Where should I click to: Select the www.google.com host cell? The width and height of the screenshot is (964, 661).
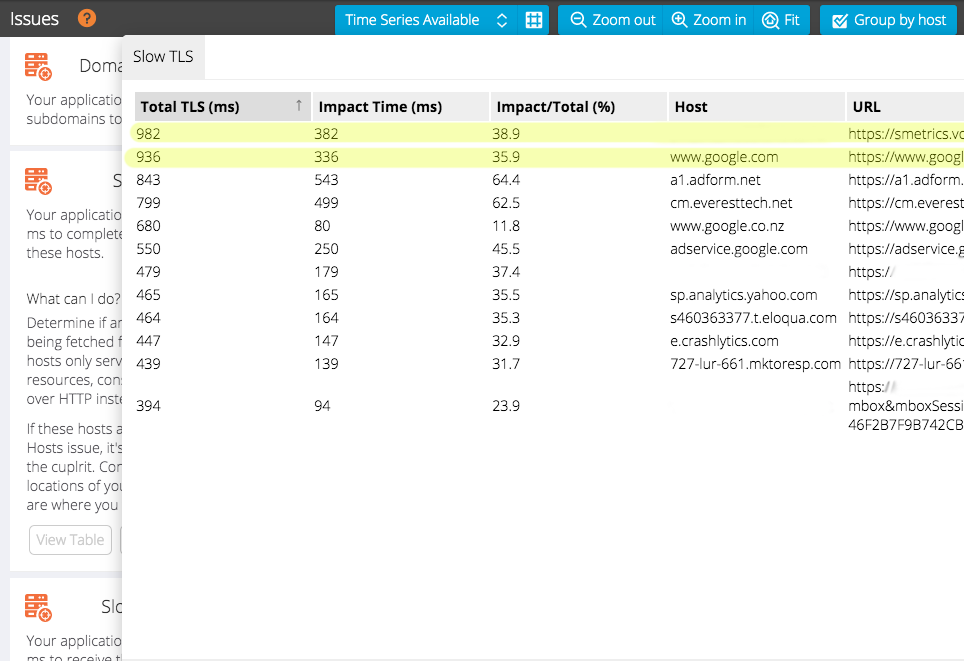pyautogui.click(x=724, y=157)
